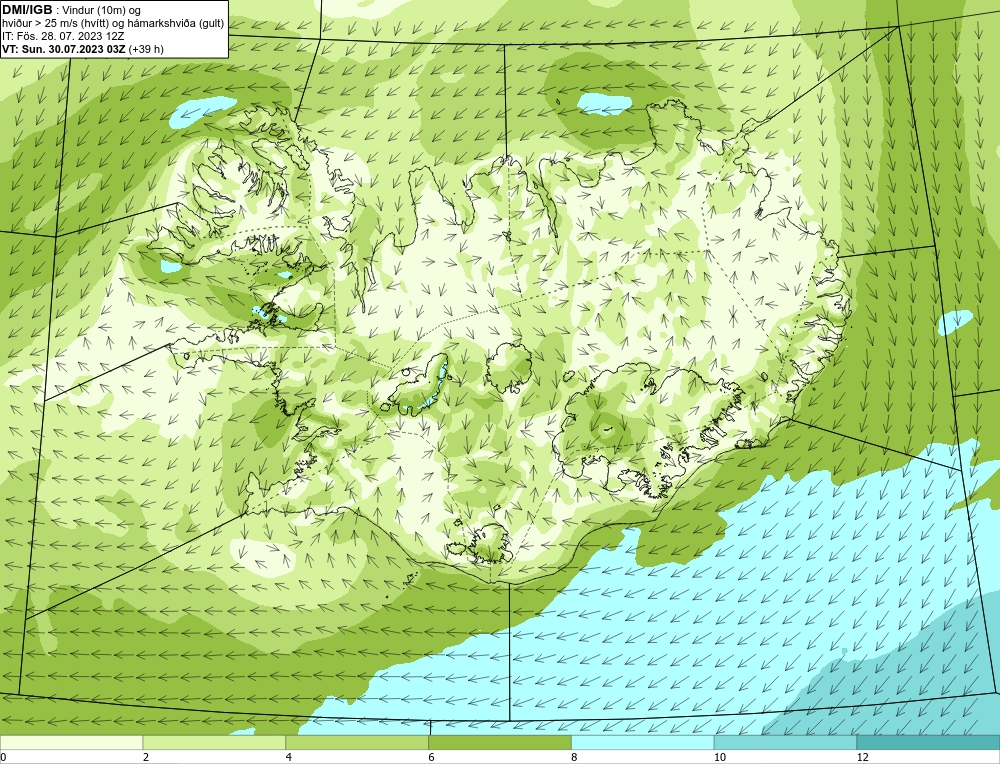Image resolution: width=1000 pixels, height=764 pixels.
Task: Select the 0–2 m/s pale color swatch
Action: (71, 742)
